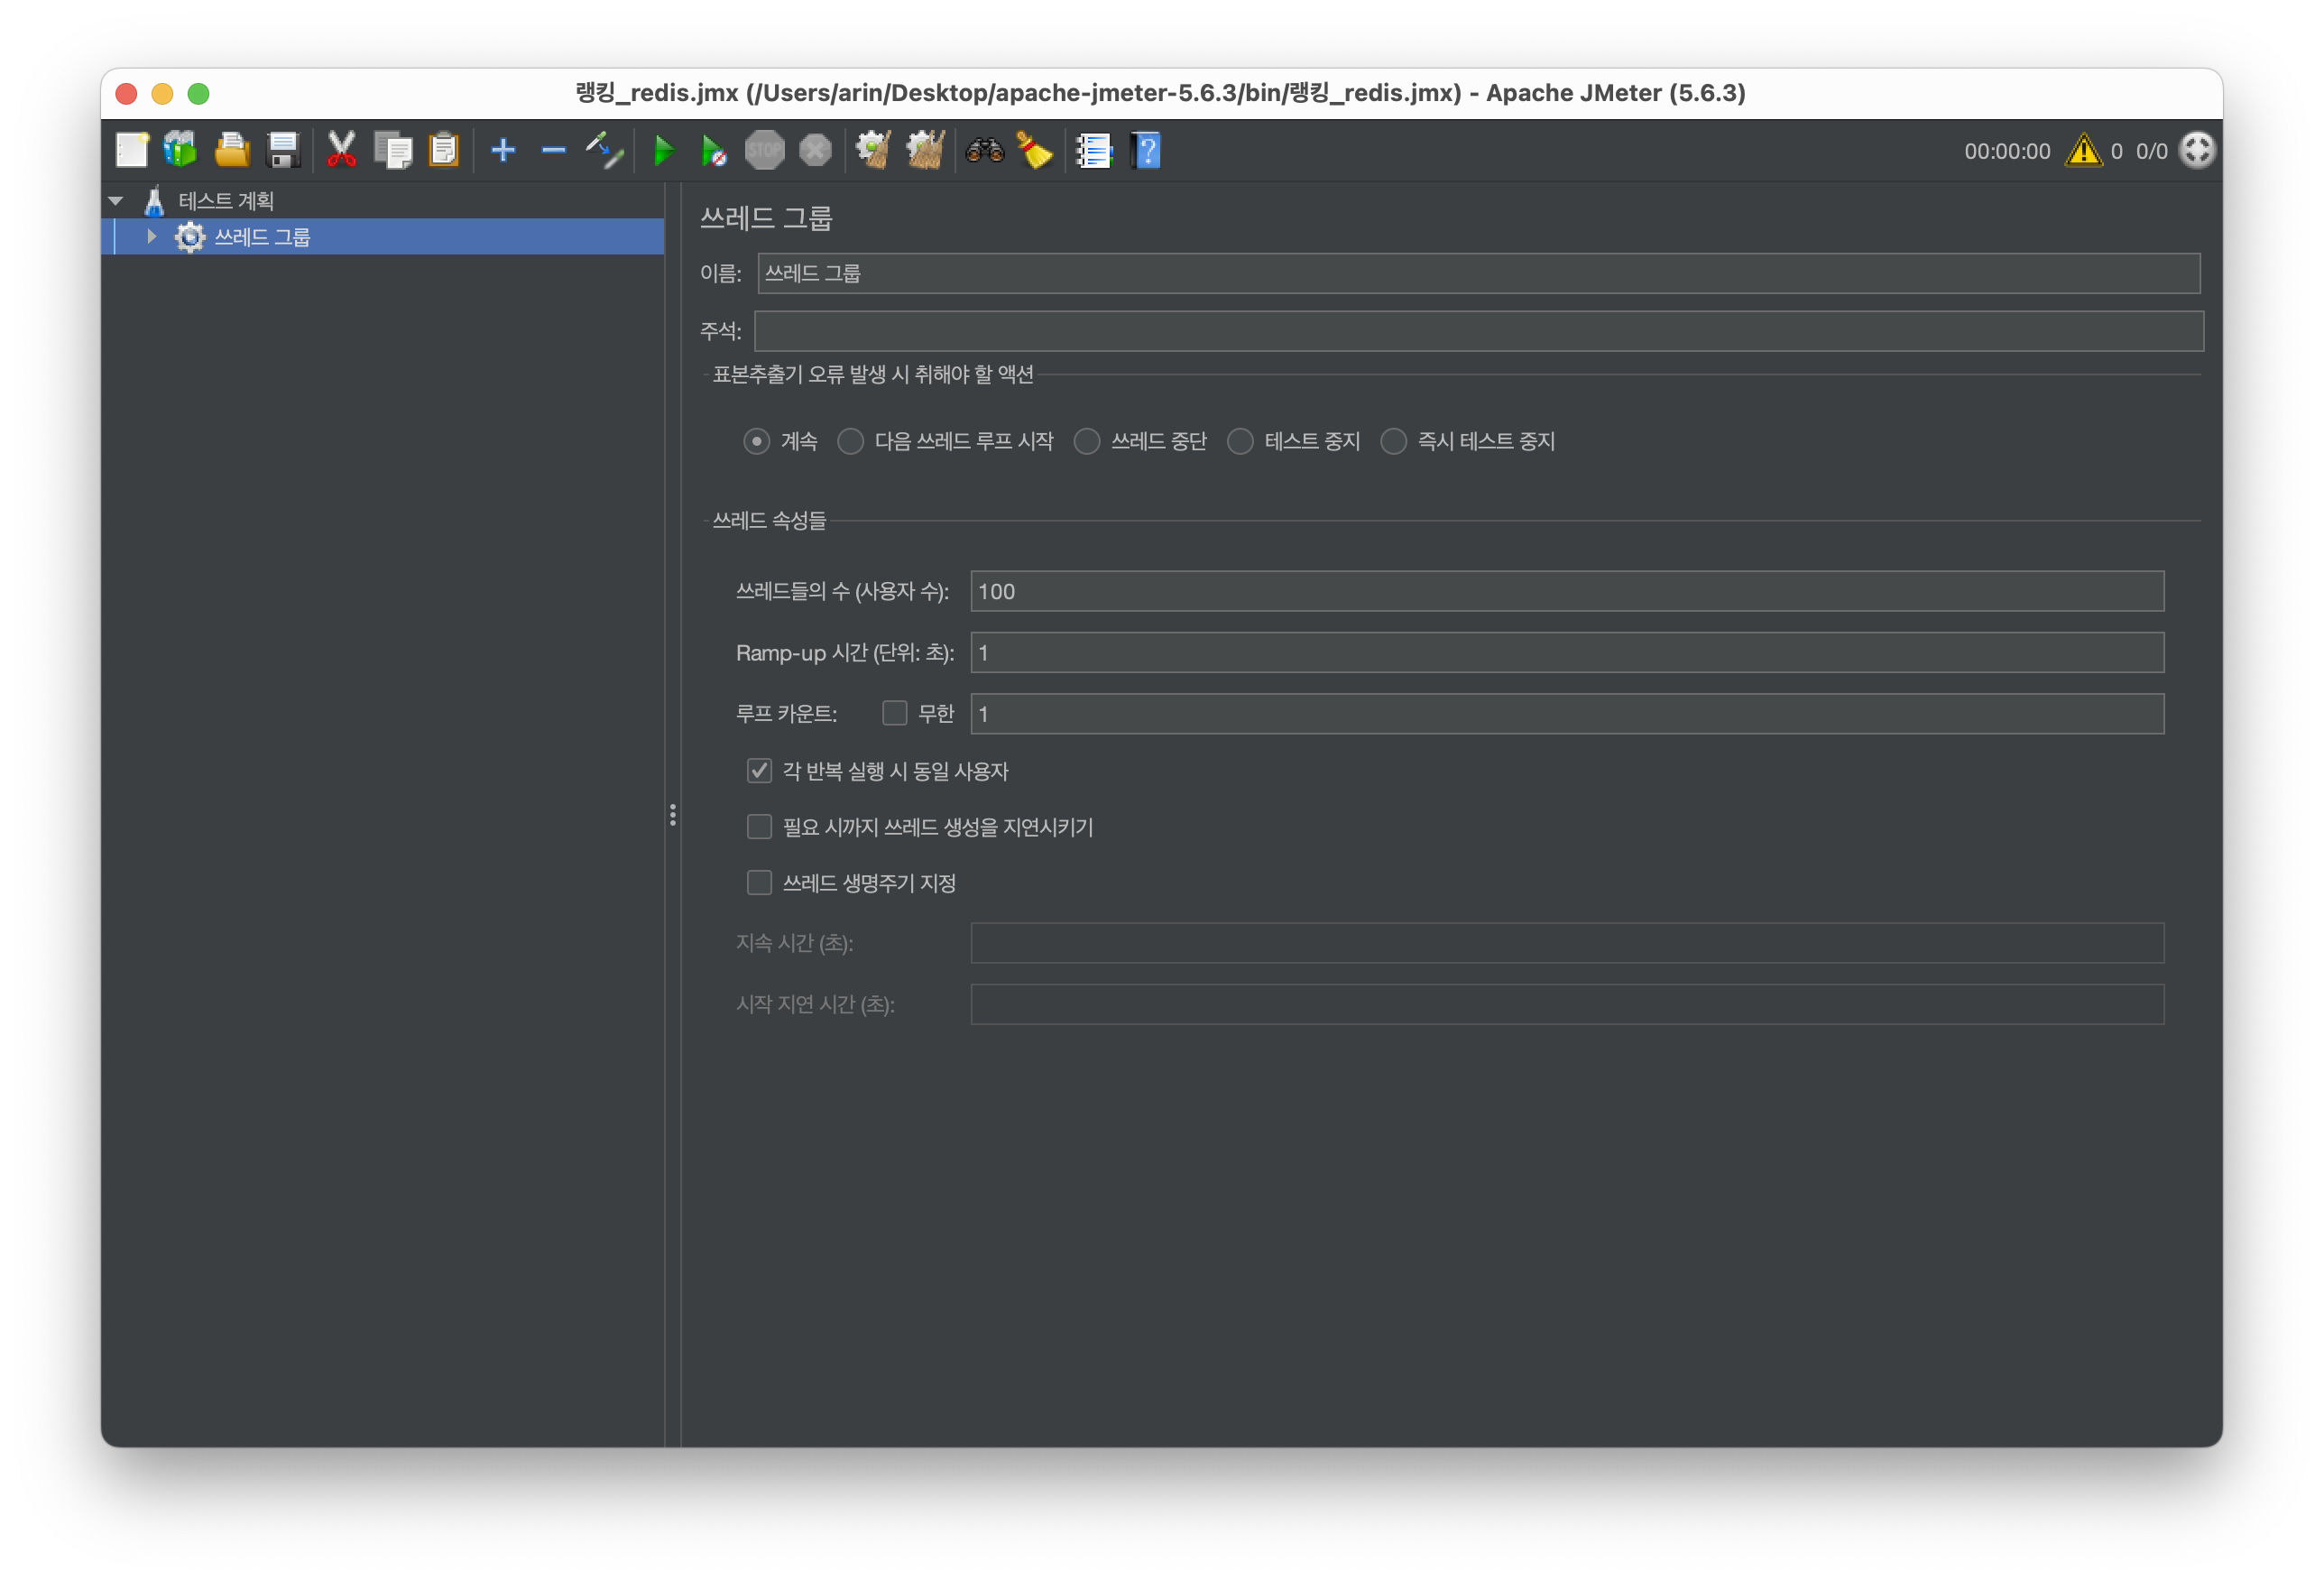Click the 쓰레드들의 수 input field
This screenshot has width=2324, height=1581.
click(x=1566, y=591)
